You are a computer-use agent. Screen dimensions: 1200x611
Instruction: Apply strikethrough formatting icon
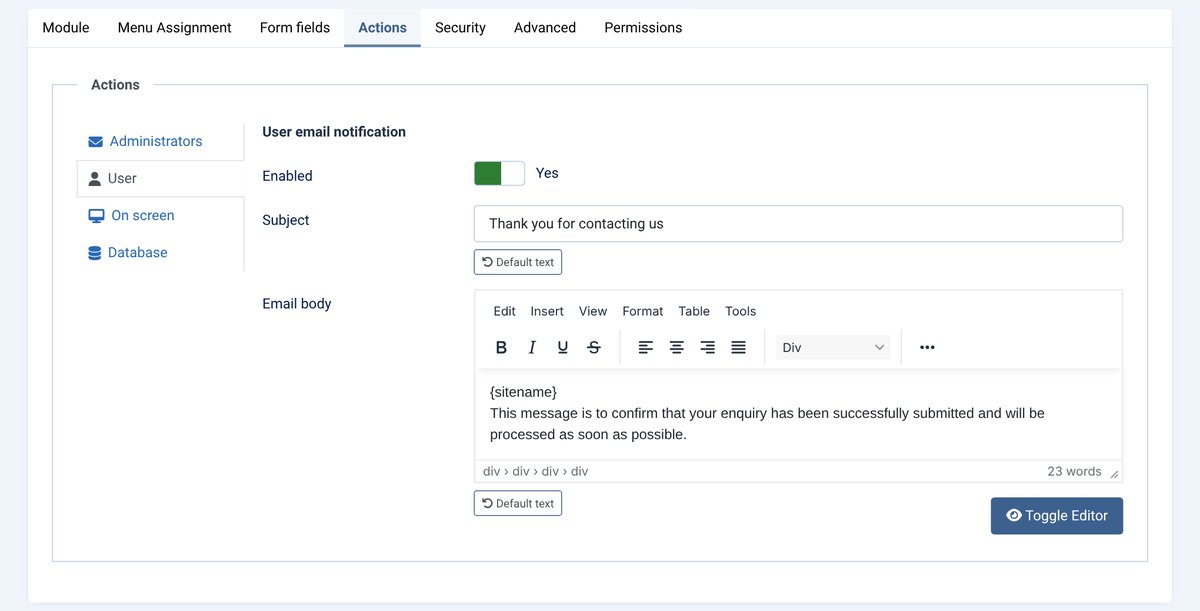coord(594,347)
